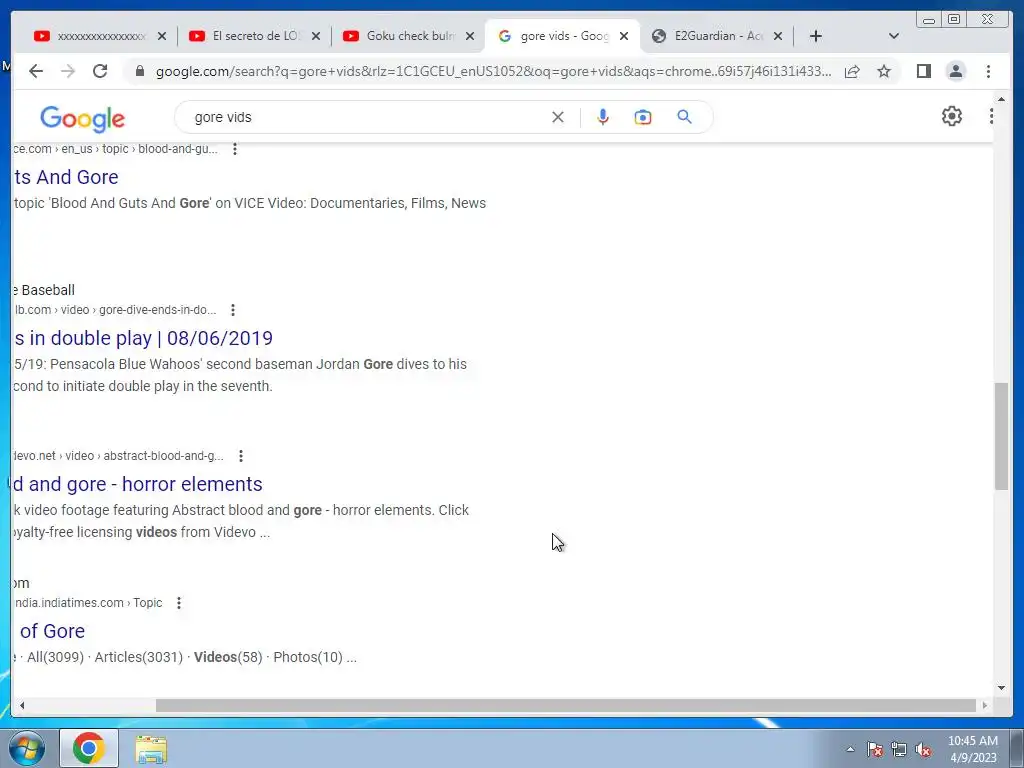Click 'ndia.indiatimes.com › Topic' breadcrumb text
The height and width of the screenshot is (768, 1024).
pos(88,603)
